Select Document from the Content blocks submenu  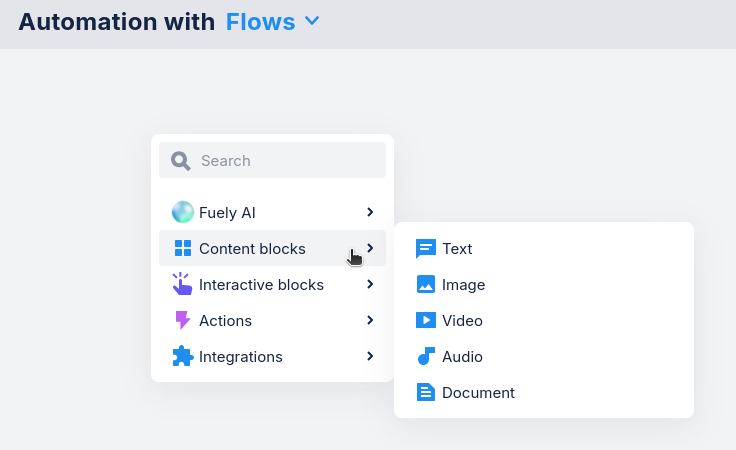(x=478, y=393)
